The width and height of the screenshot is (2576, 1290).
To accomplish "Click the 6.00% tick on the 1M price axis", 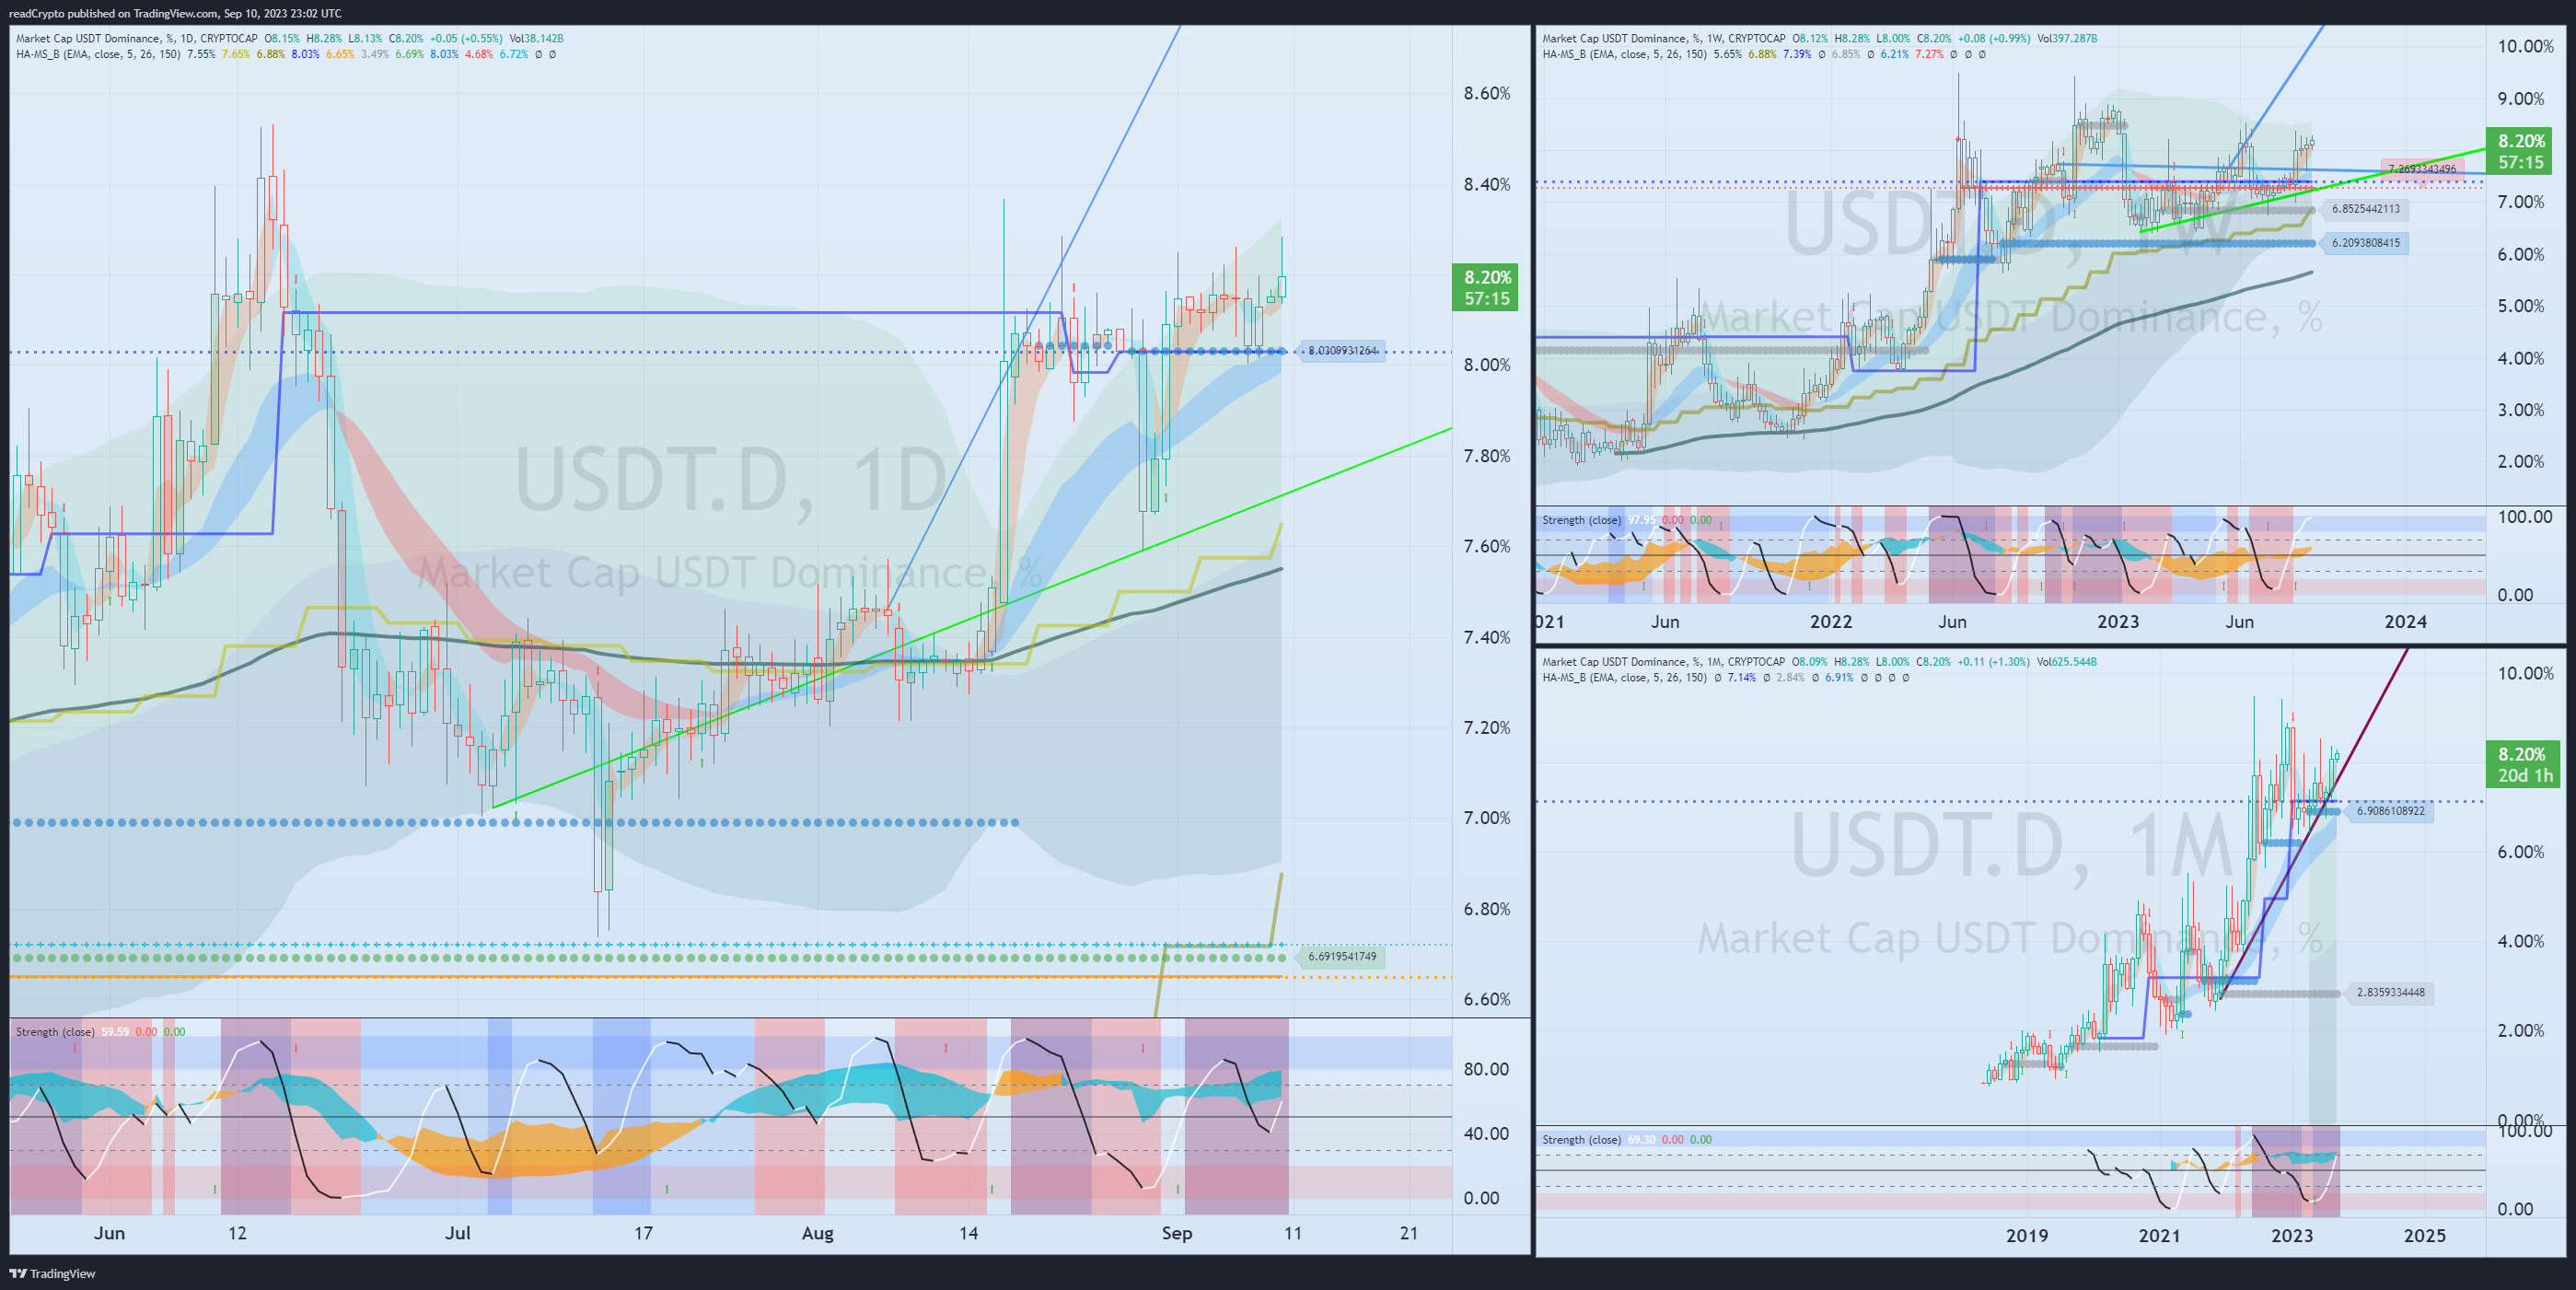I will pos(2521,851).
